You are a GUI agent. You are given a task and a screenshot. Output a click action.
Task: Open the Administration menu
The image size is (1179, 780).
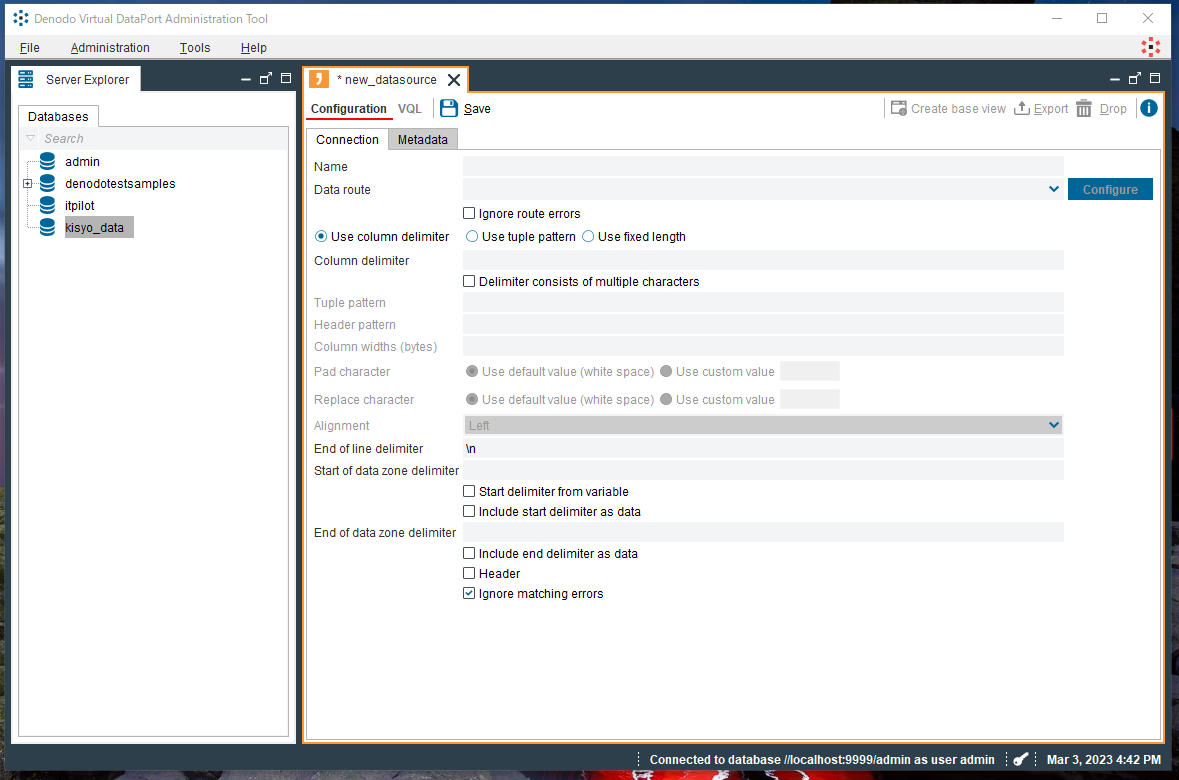[x=110, y=47]
